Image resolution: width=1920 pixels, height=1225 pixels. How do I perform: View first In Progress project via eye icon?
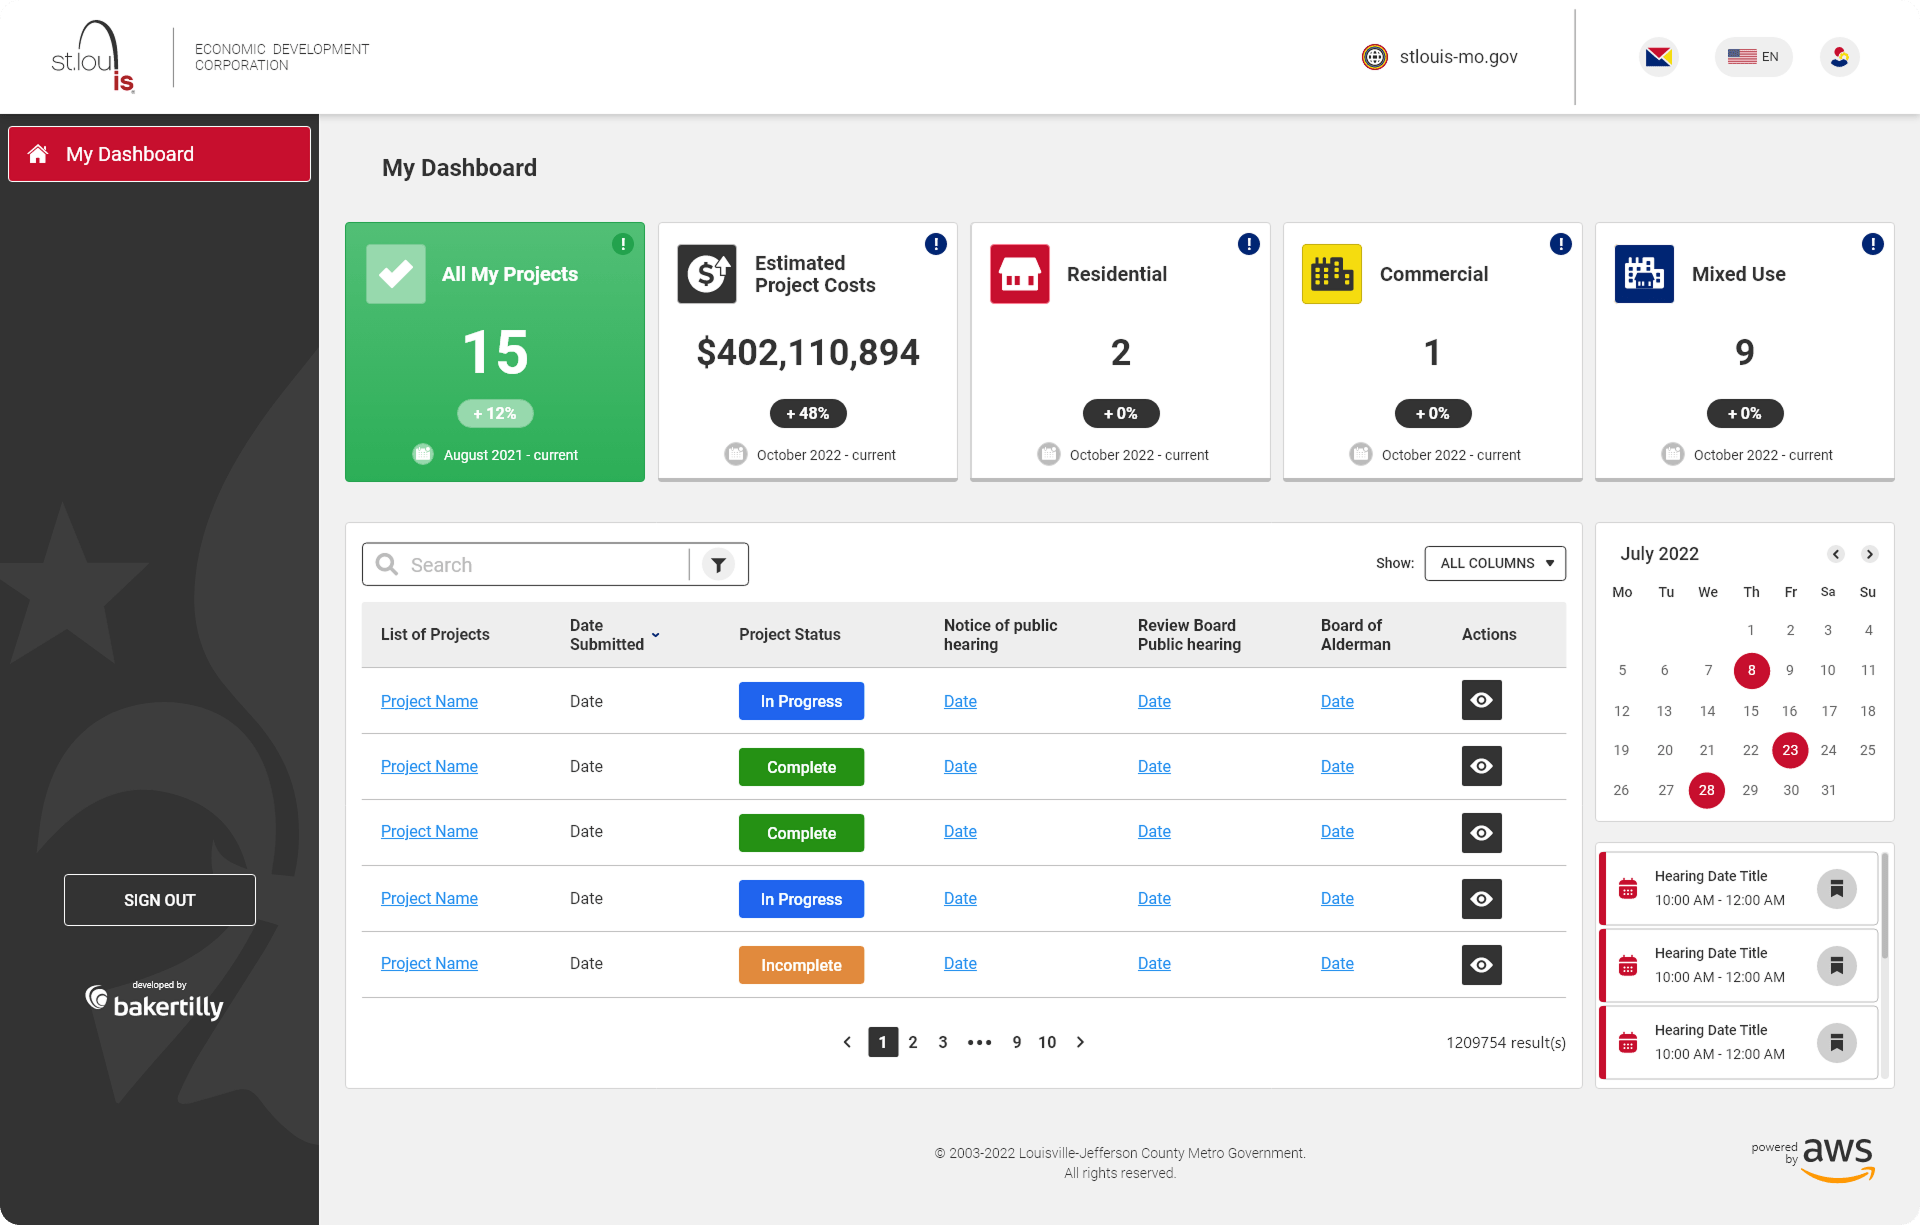pyautogui.click(x=1481, y=701)
